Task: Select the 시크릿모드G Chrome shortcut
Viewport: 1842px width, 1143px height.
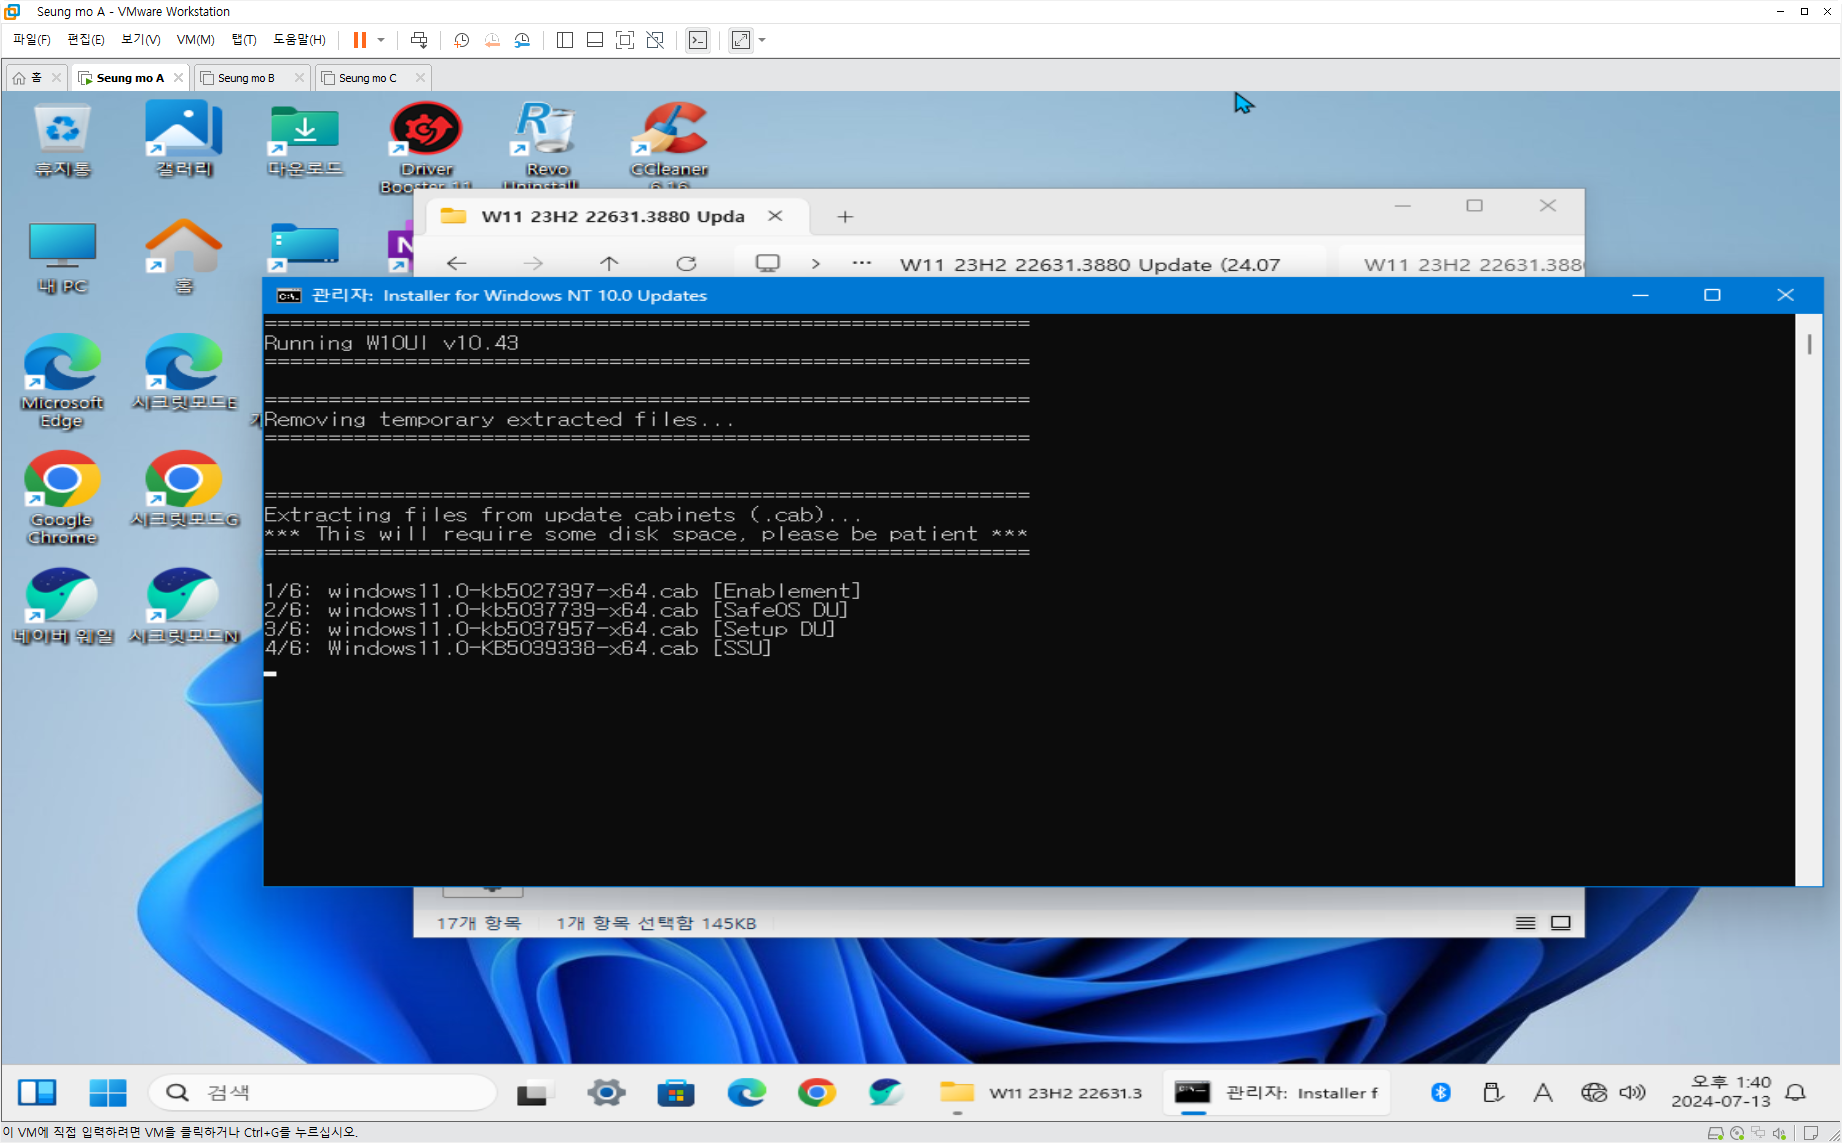Action: [x=184, y=490]
